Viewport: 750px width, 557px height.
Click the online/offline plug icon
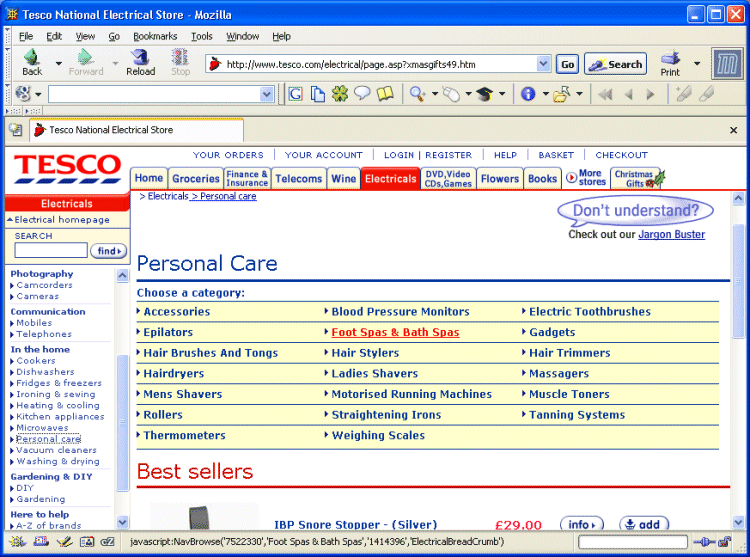point(704,542)
